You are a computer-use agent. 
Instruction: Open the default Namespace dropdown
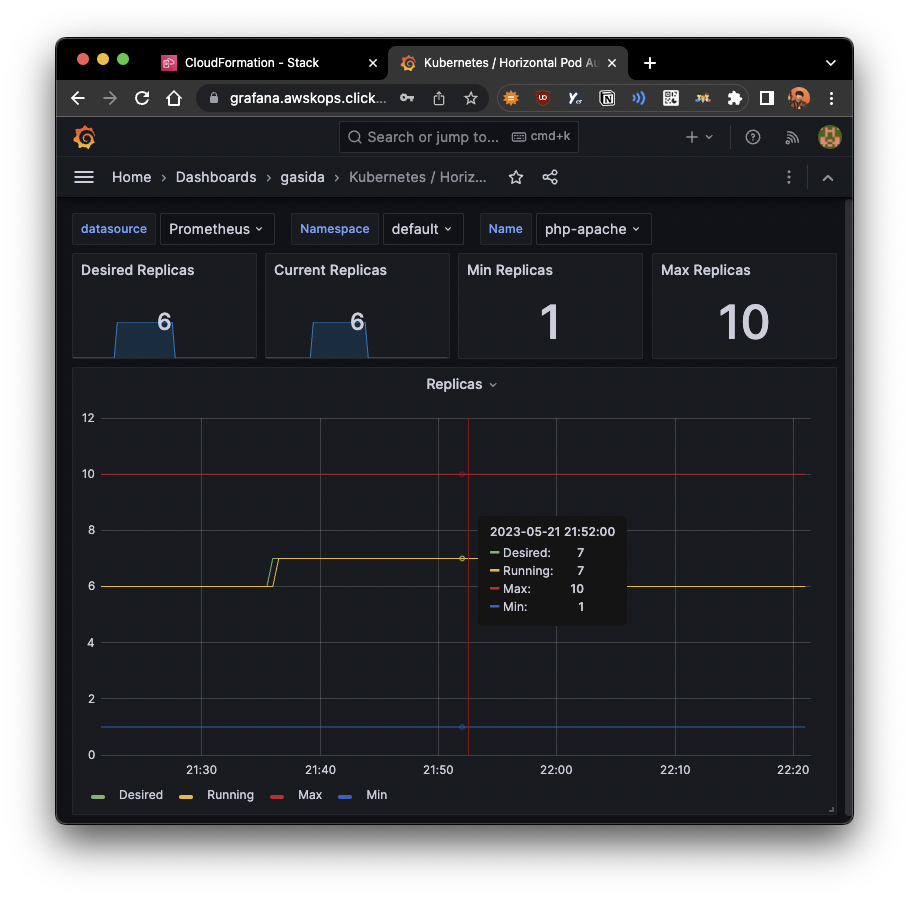423,229
